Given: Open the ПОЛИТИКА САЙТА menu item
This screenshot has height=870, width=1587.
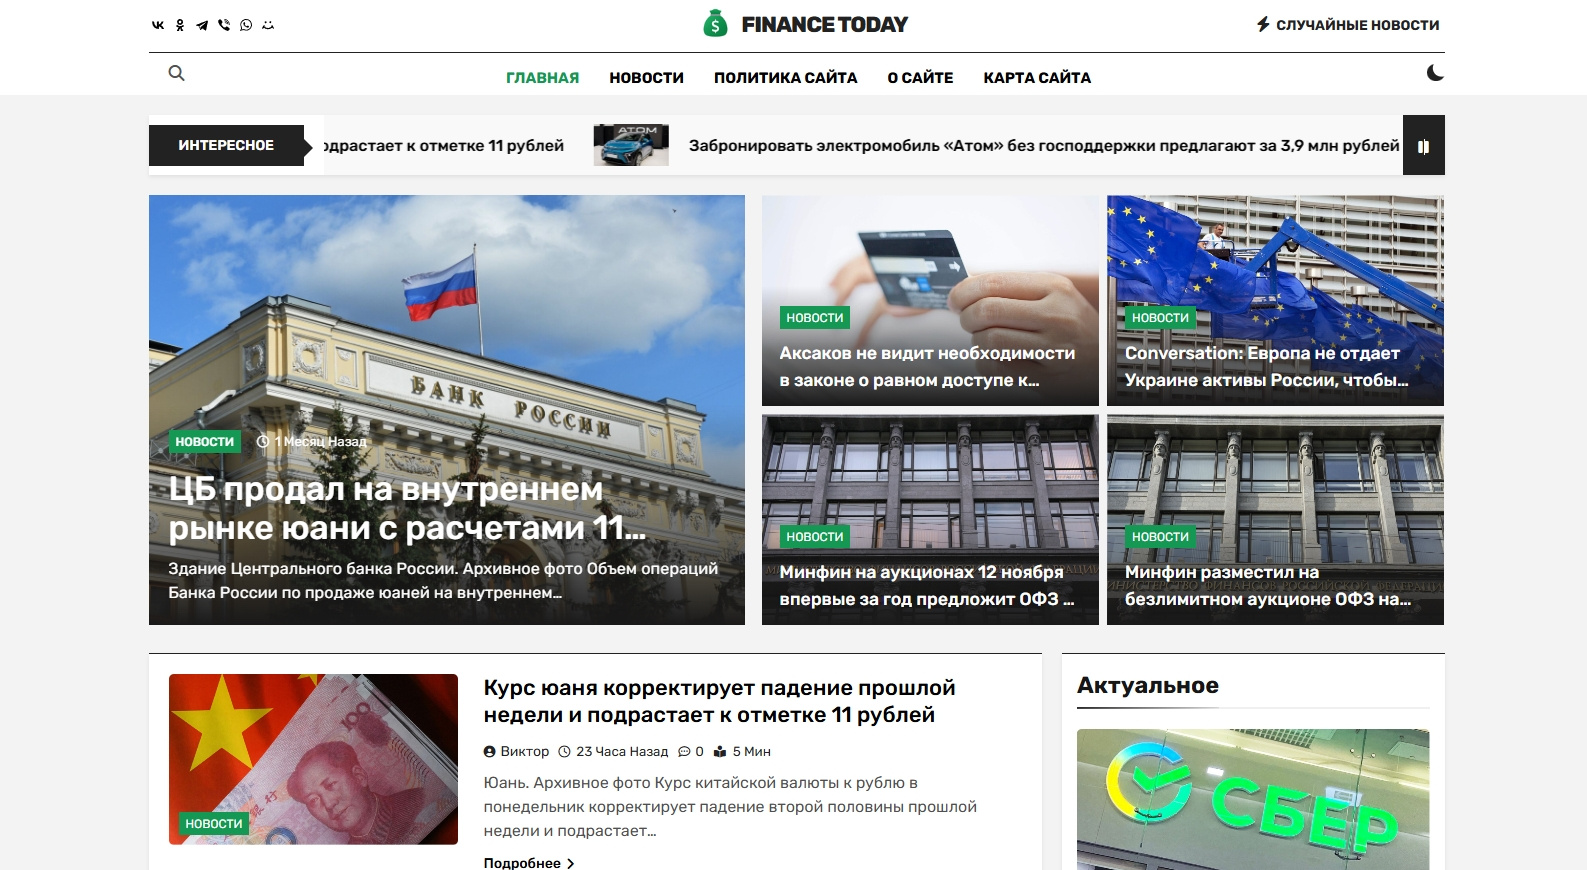Looking at the screenshot, I should (785, 78).
